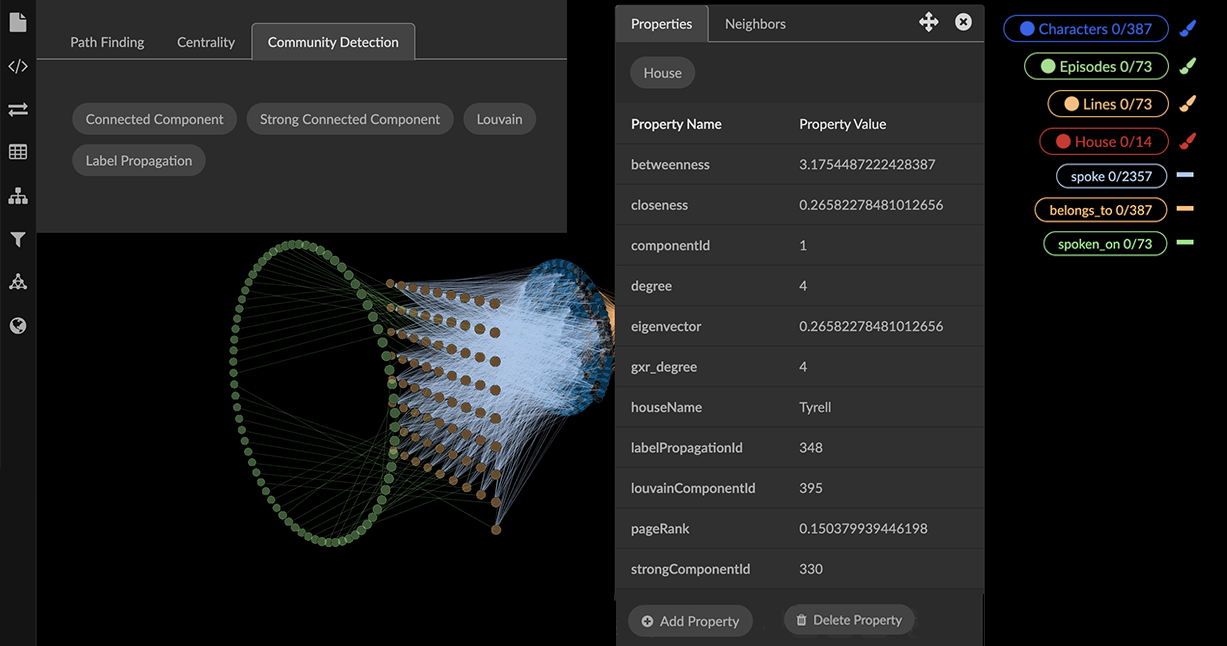Toggle the belongs_to 0/387 edge label
Viewport: 1227px width, 646px height.
point(1100,210)
